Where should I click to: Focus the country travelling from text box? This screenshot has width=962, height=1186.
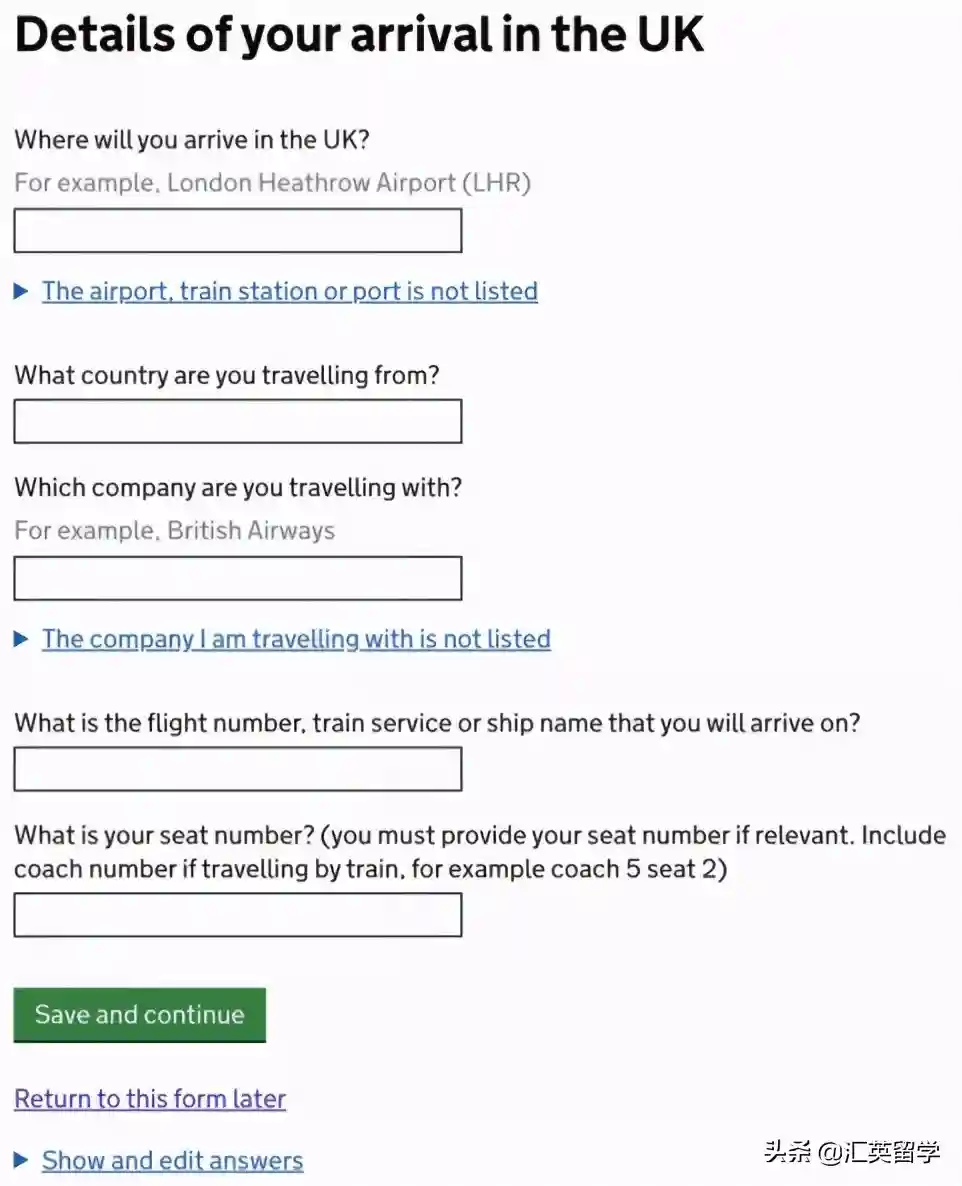[238, 421]
